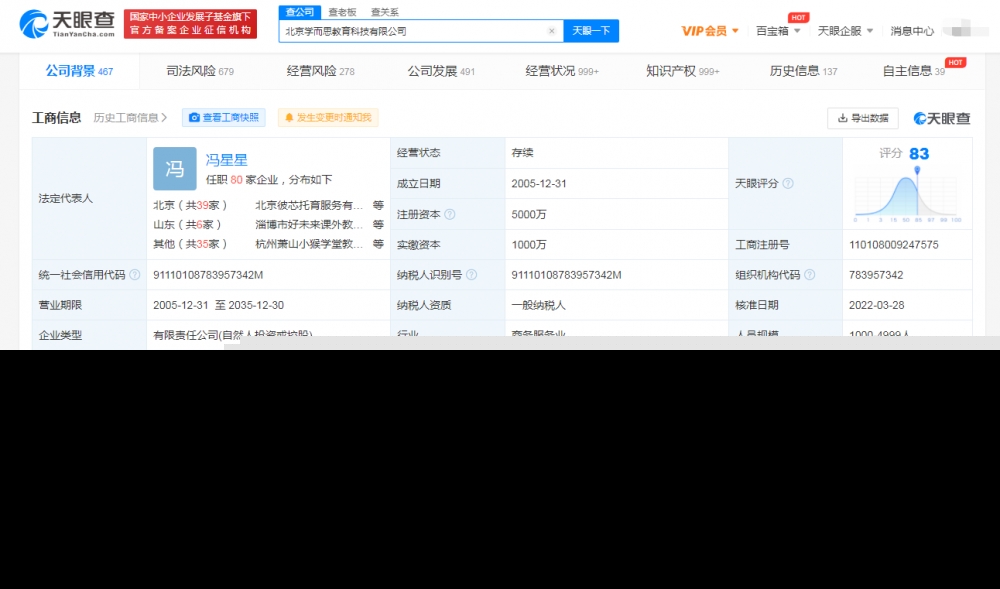Select organization code 783957342

876,275
